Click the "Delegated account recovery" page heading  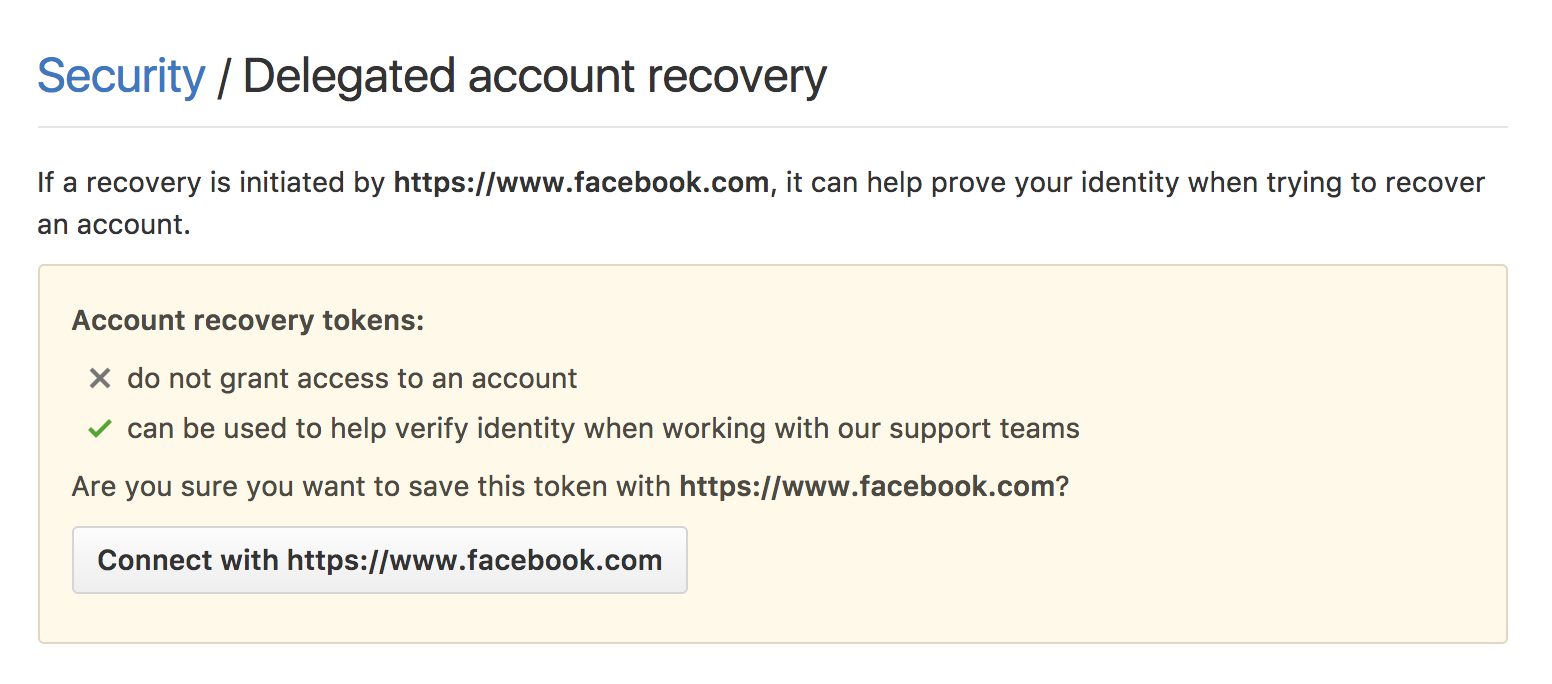point(535,77)
